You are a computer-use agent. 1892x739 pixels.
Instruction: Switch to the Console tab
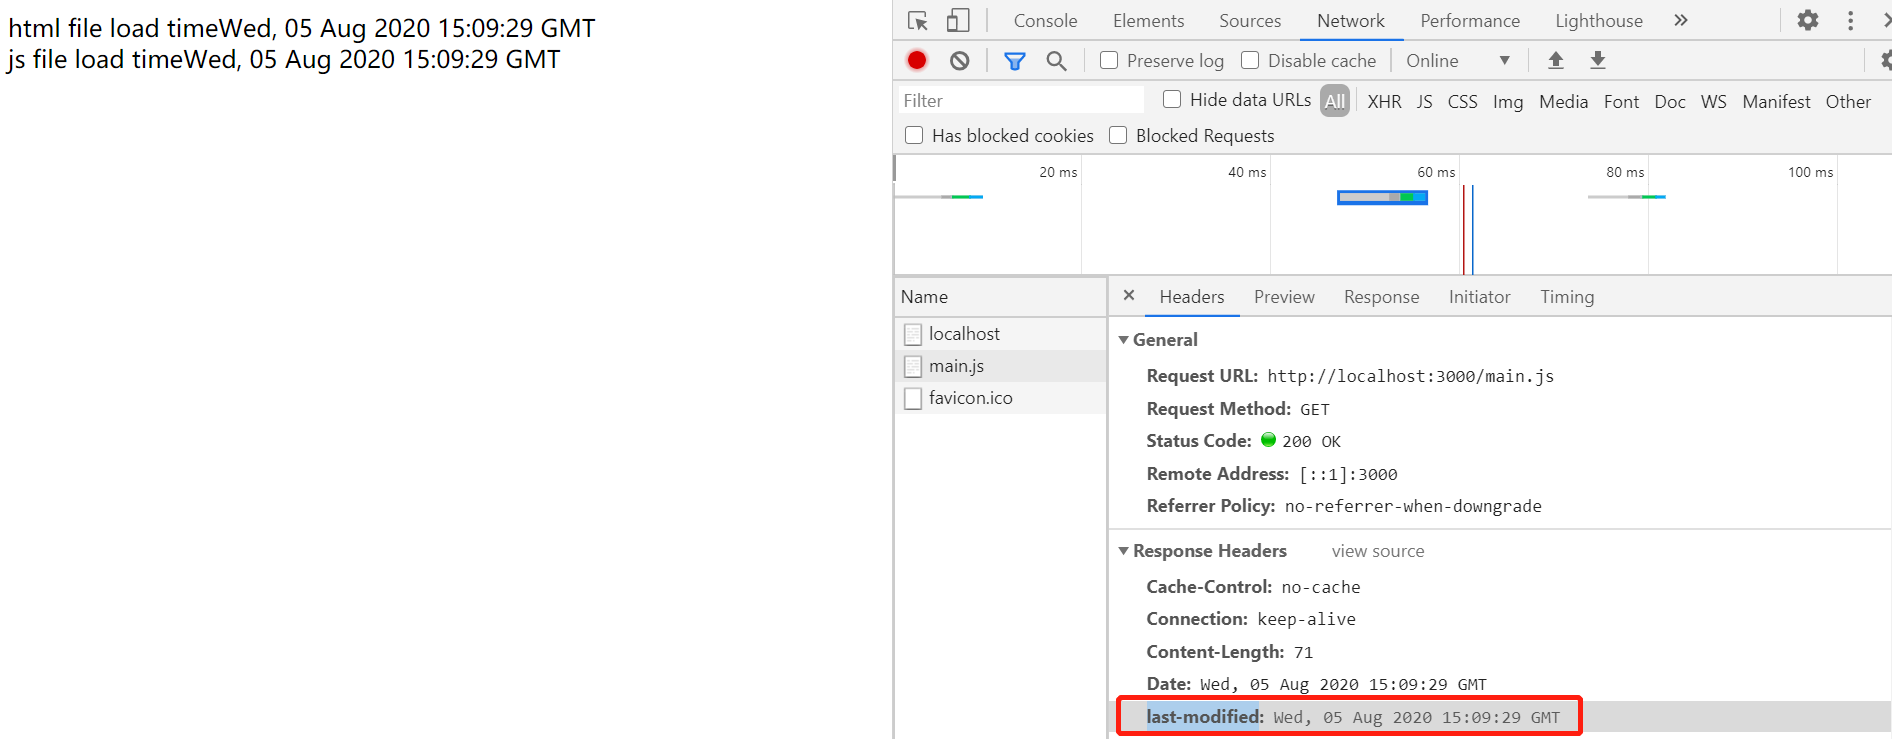click(1045, 21)
